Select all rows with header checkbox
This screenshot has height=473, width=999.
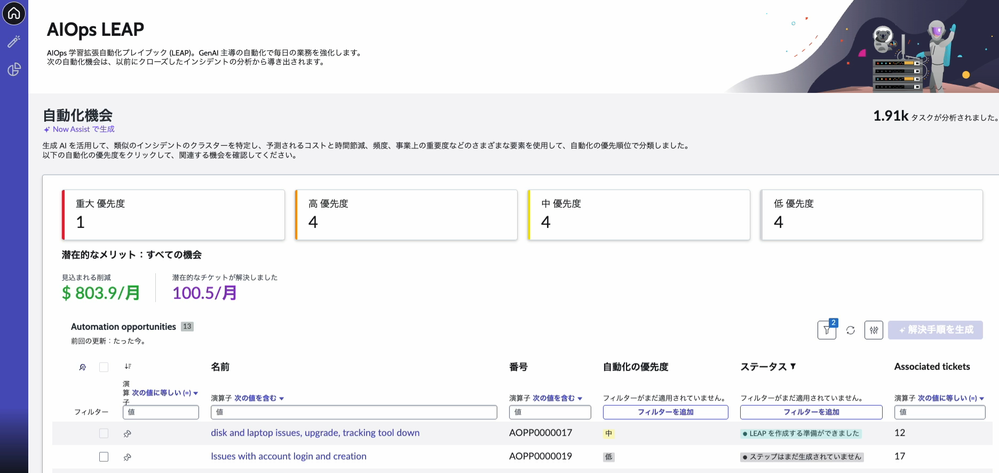tap(104, 367)
